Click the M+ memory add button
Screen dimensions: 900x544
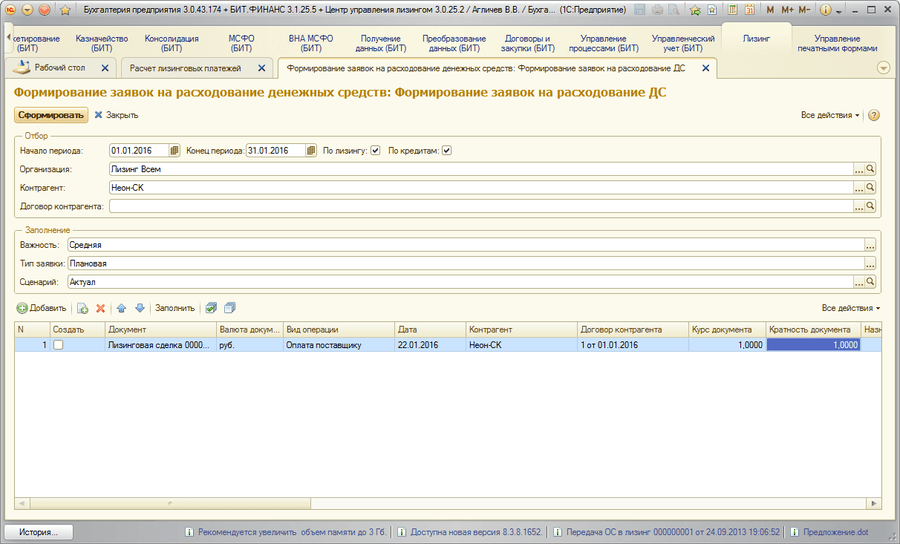tap(787, 10)
